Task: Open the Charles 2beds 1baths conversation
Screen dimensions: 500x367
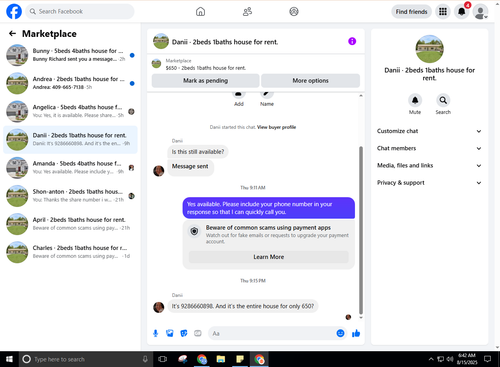Action: (x=70, y=252)
